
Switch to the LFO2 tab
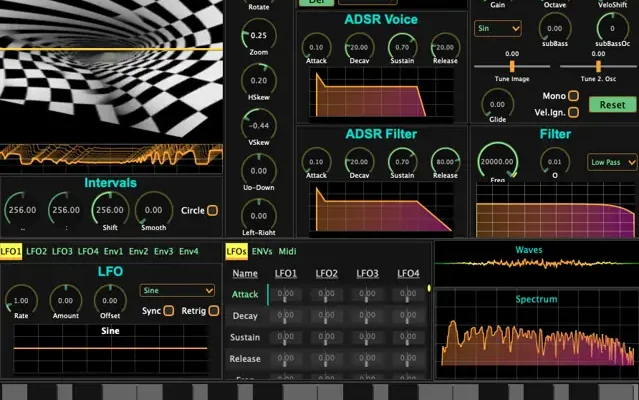coord(36,251)
